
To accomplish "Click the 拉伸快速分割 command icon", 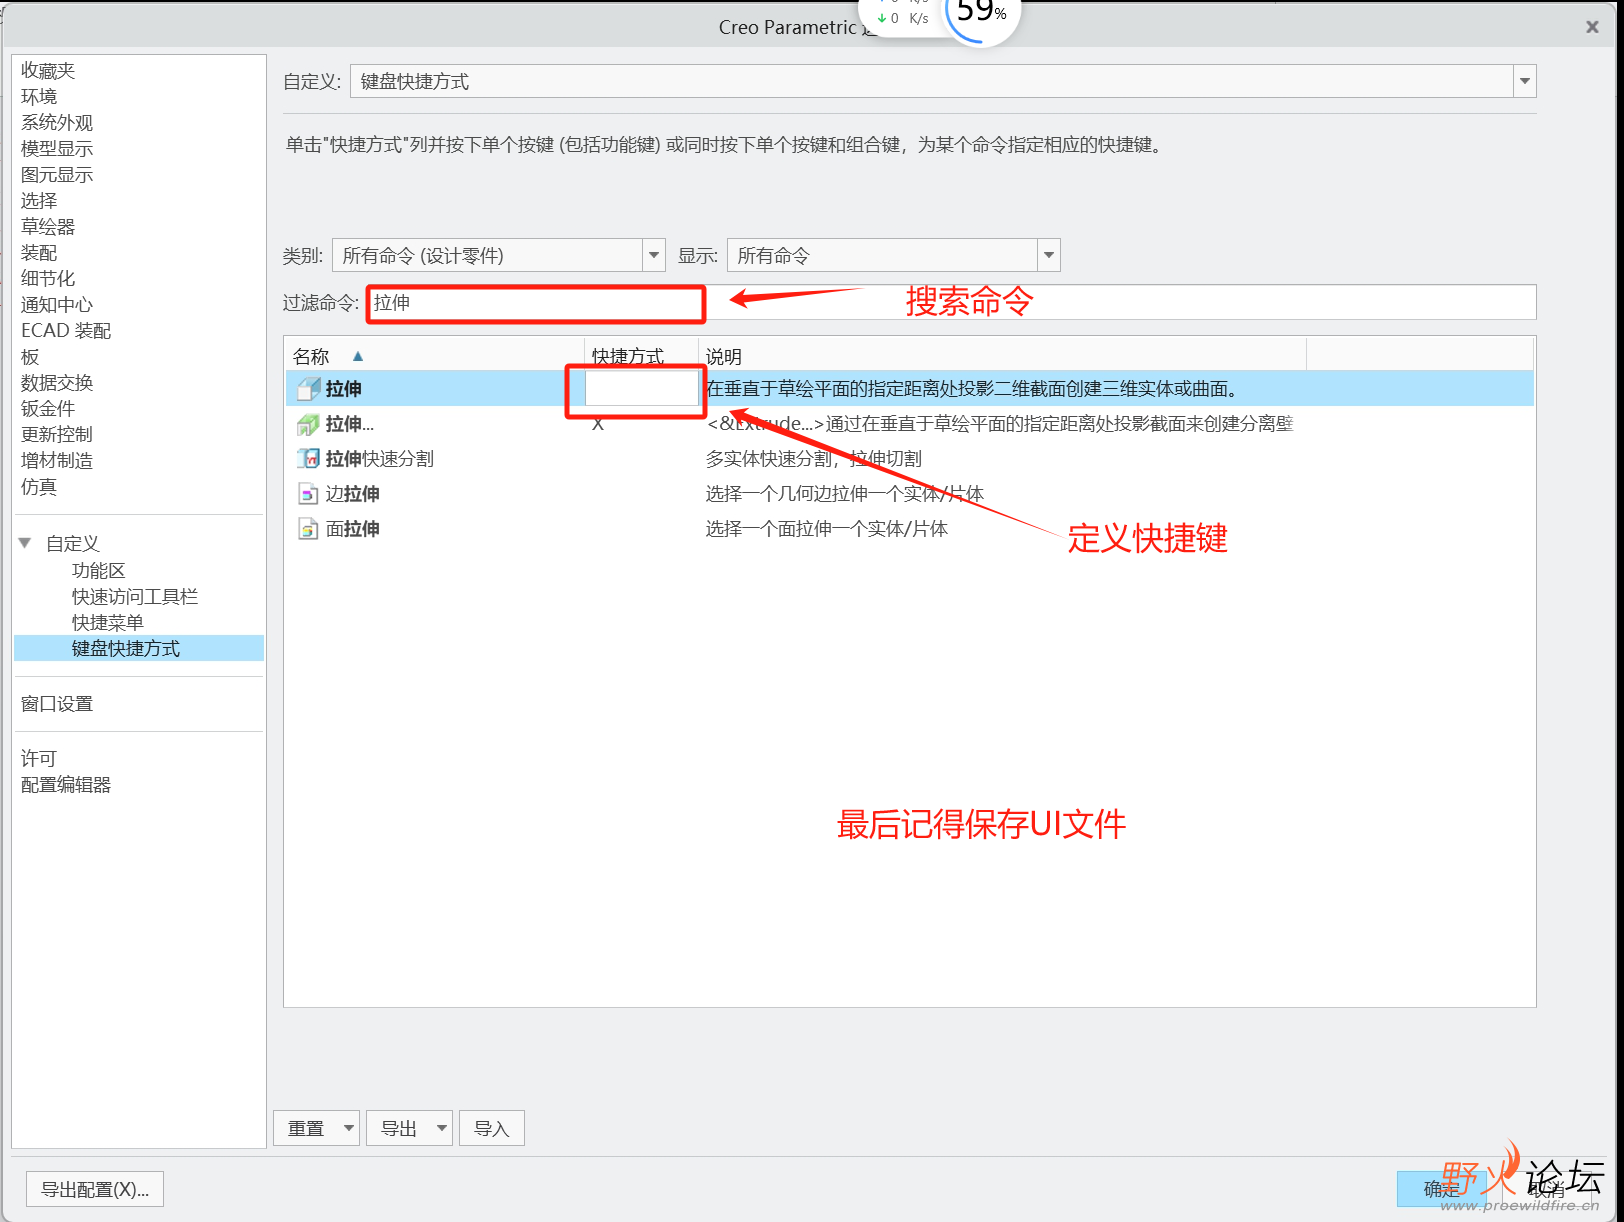I will click(x=308, y=459).
